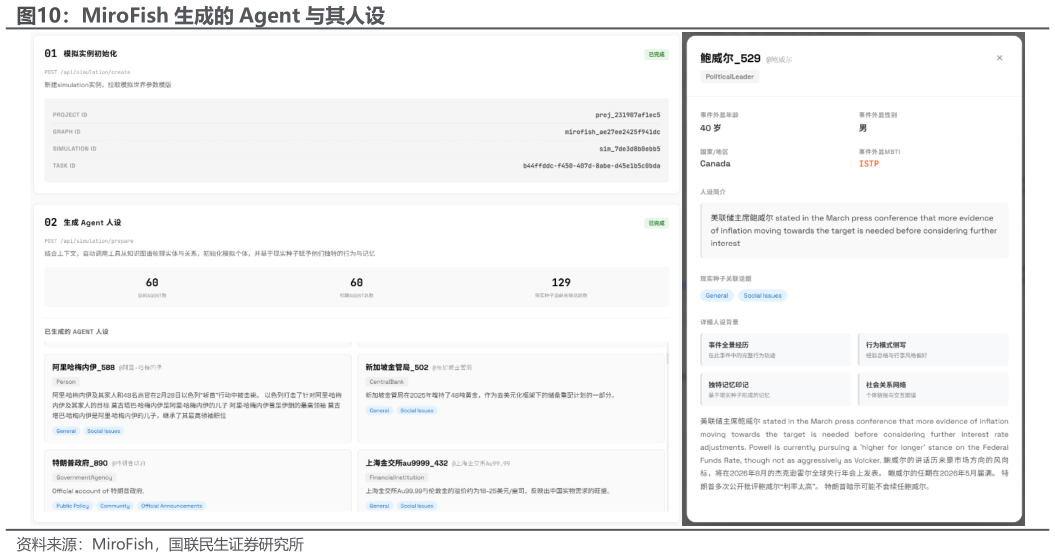Click the Community tag on 特朗普政府 card

click(115, 506)
